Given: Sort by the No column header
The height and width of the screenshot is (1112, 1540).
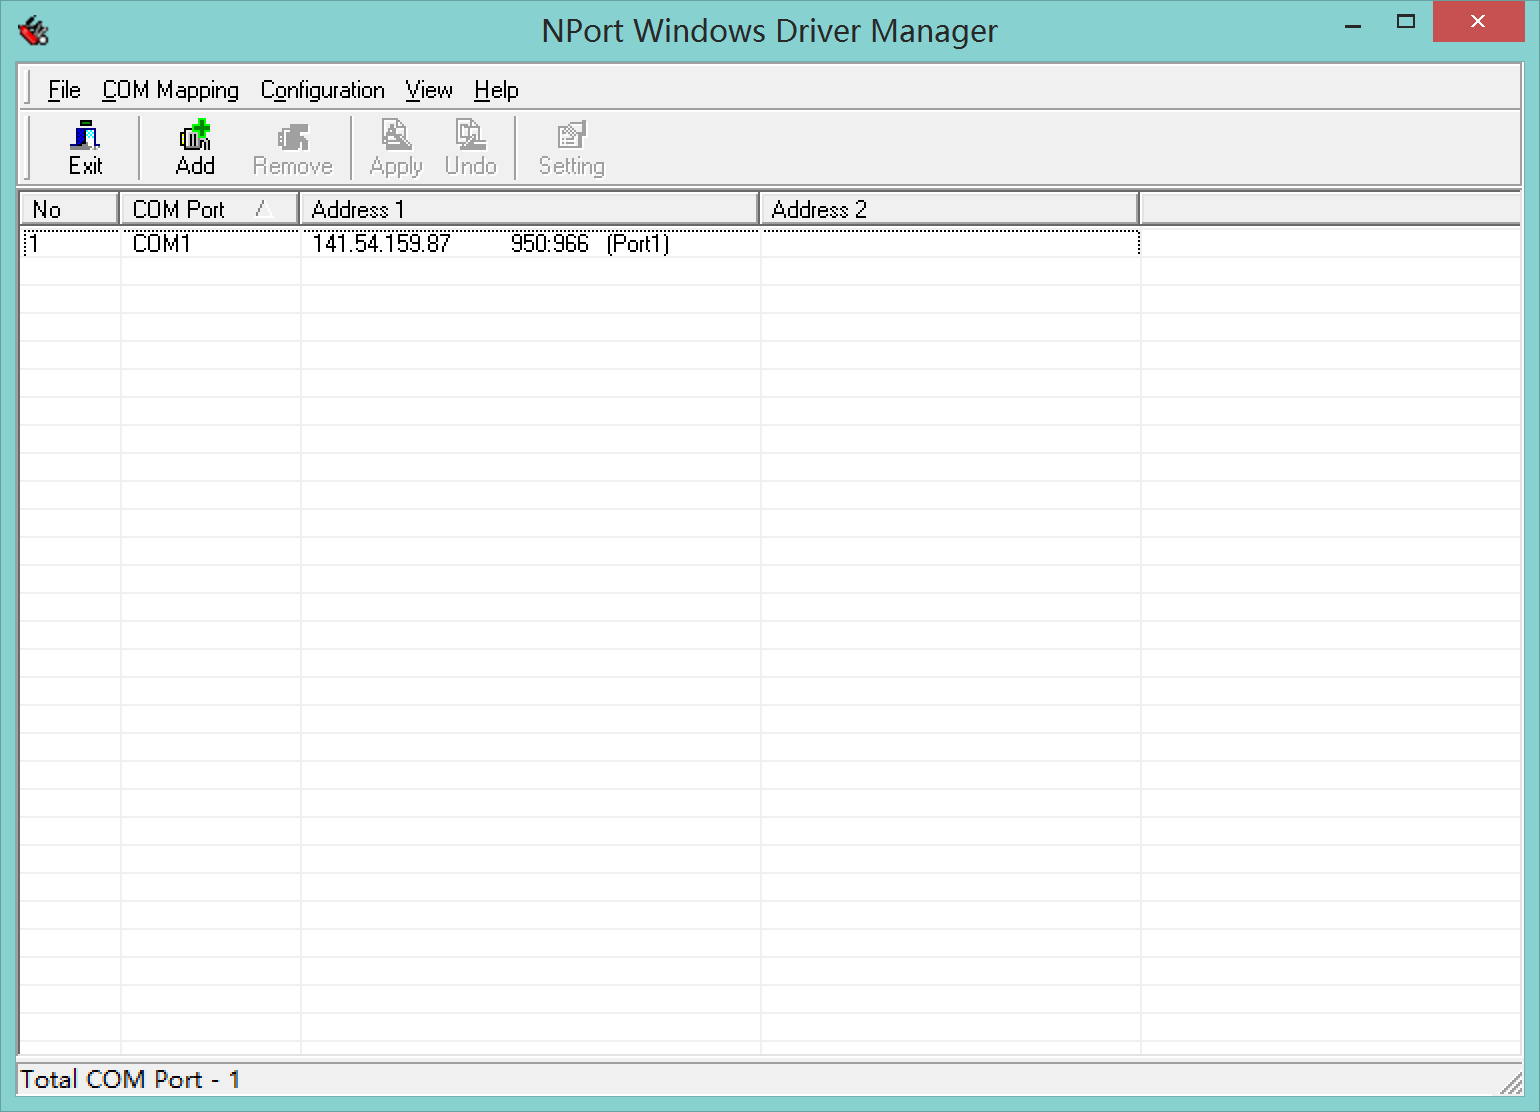Looking at the screenshot, I should coord(69,209).
